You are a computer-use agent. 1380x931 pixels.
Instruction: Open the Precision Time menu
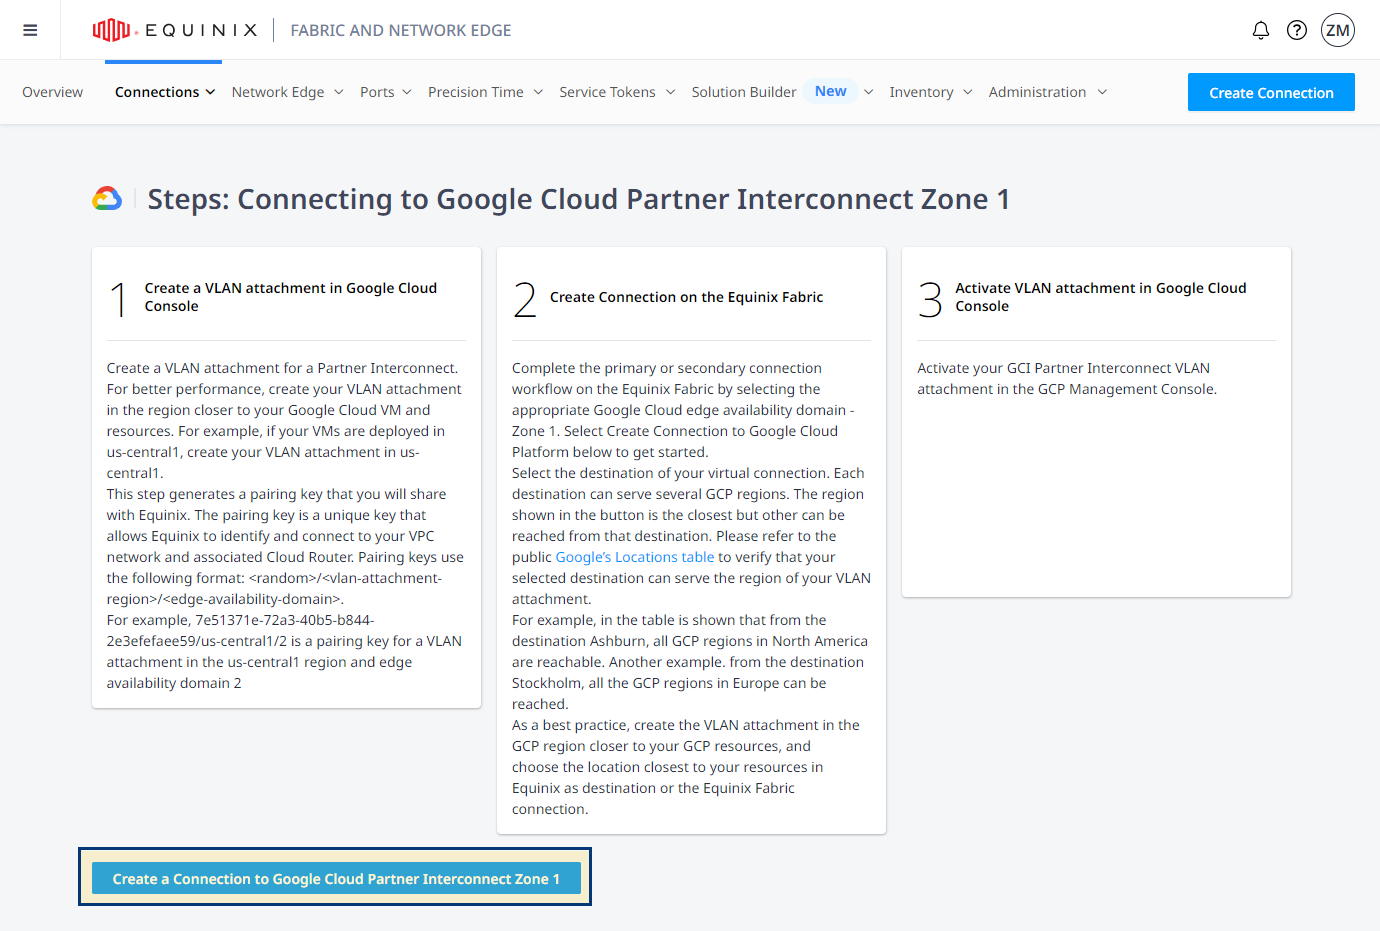(476, 92)
